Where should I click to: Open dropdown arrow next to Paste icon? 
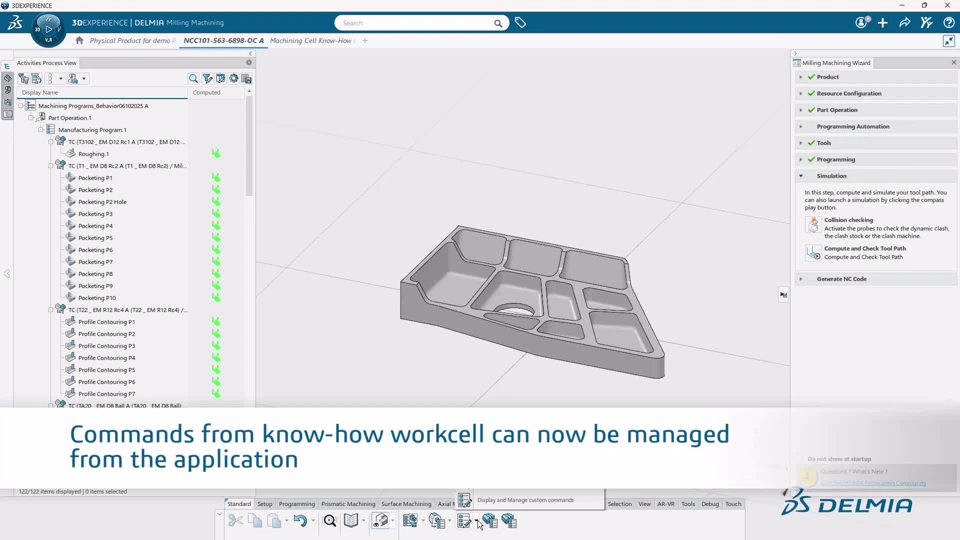287,522
